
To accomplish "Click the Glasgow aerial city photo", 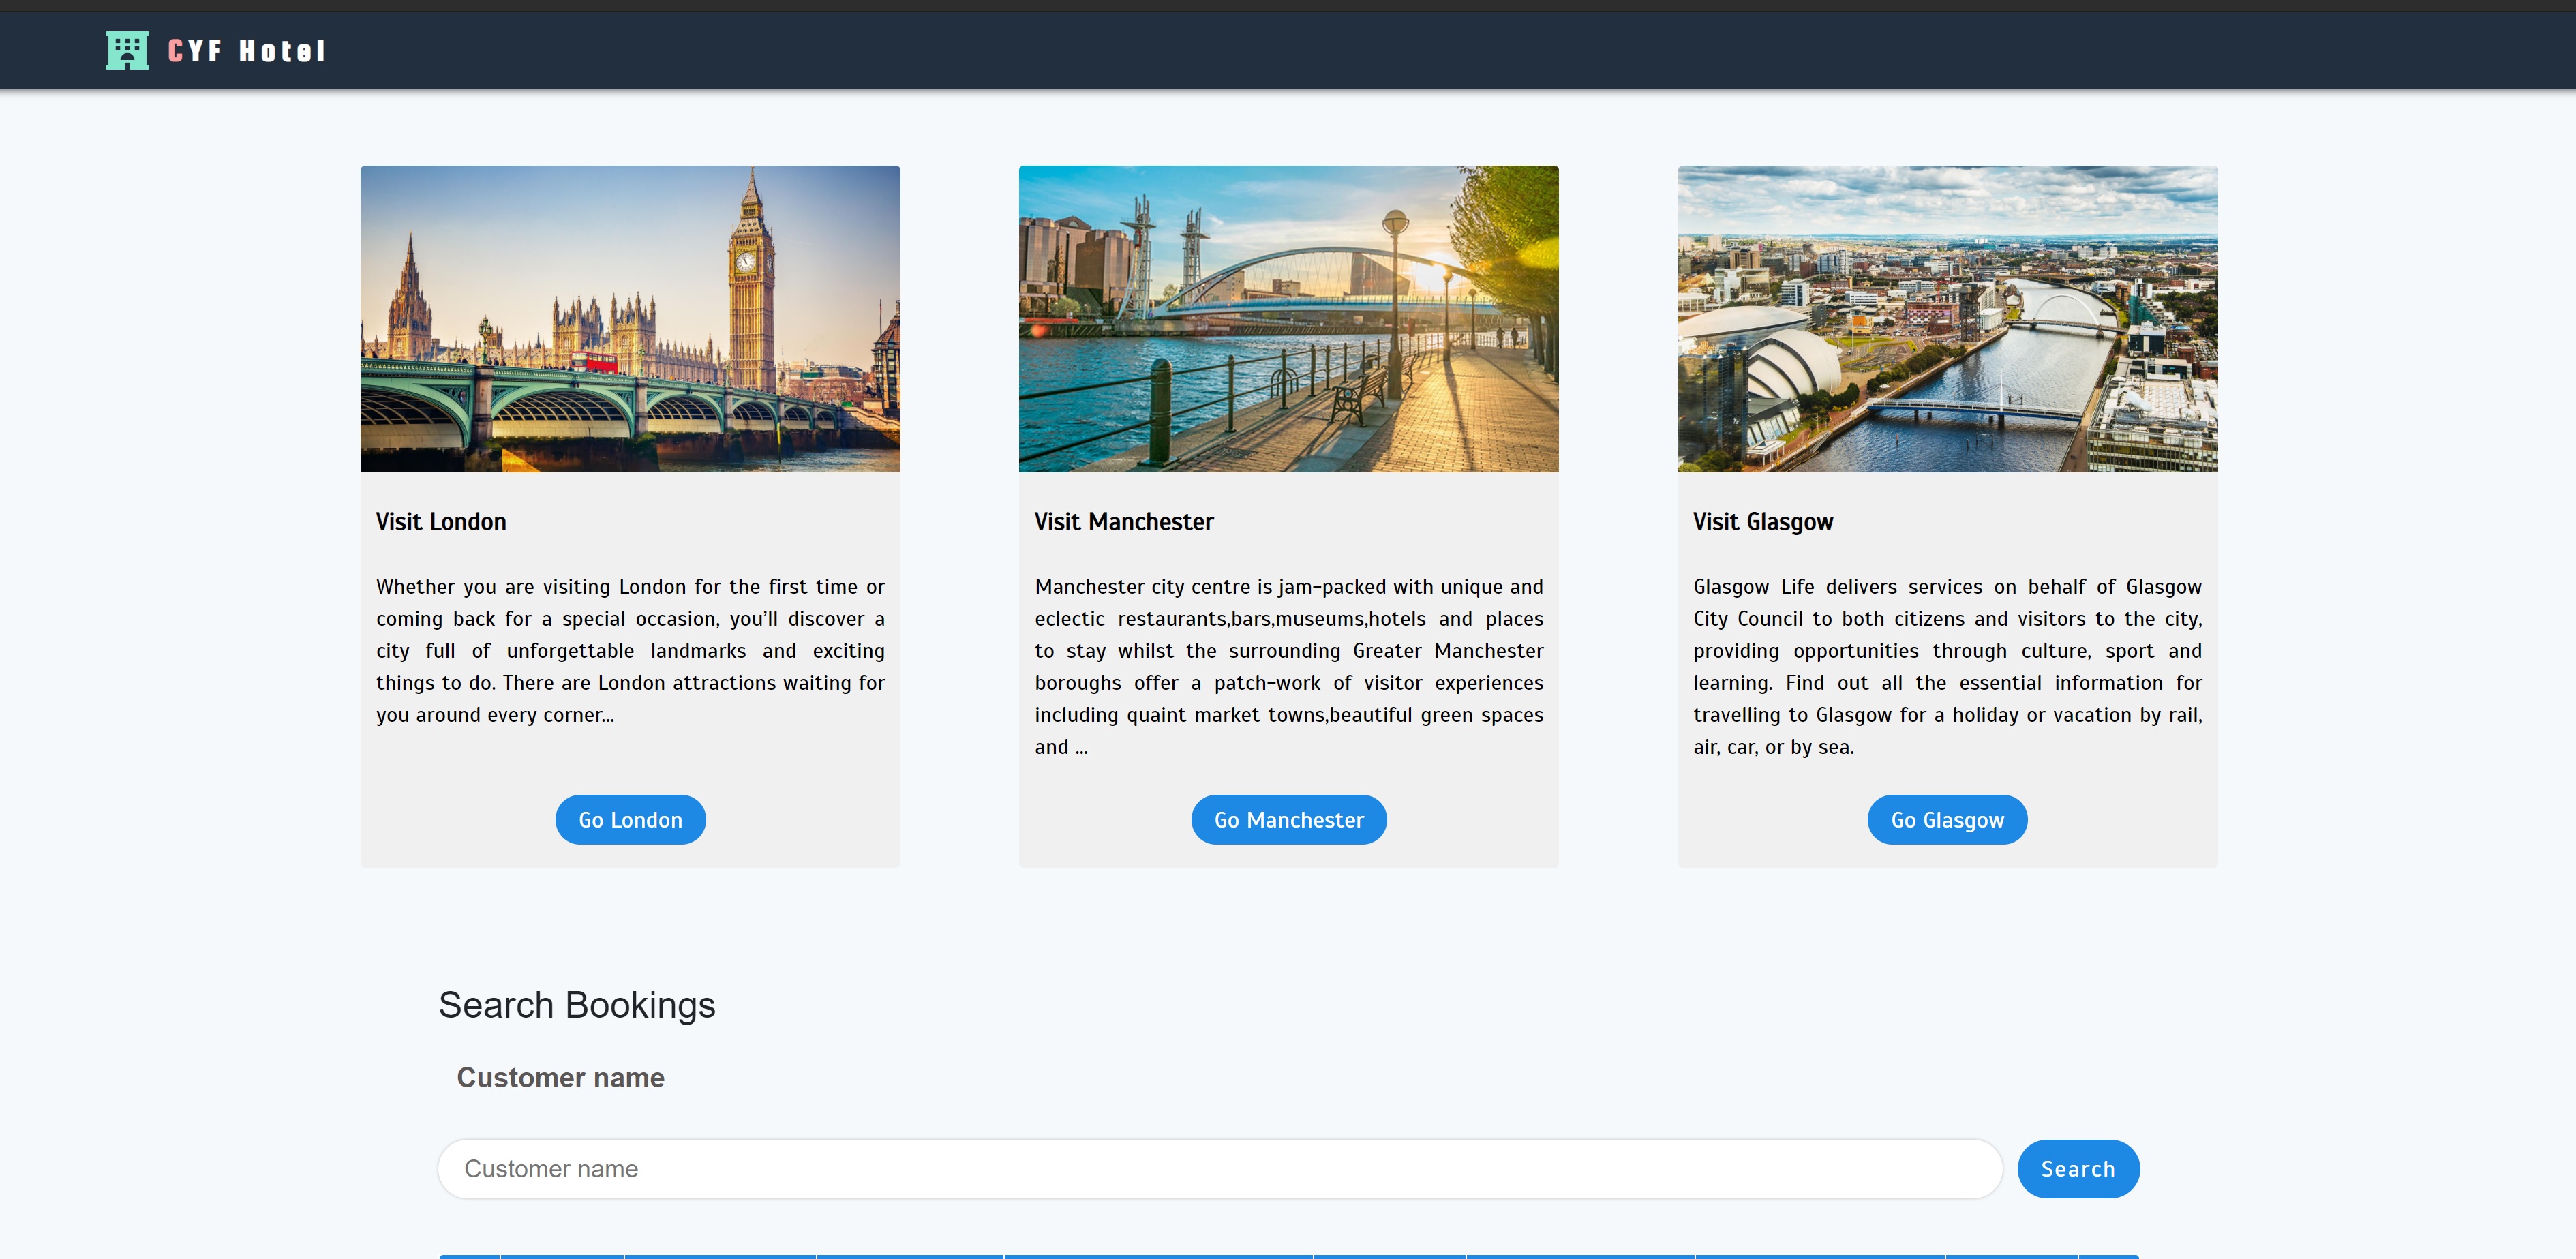I will click(1946, 319).
